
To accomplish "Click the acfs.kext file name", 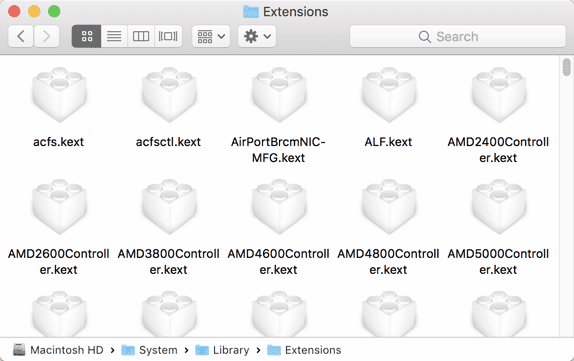I will (x=59, y=142).
